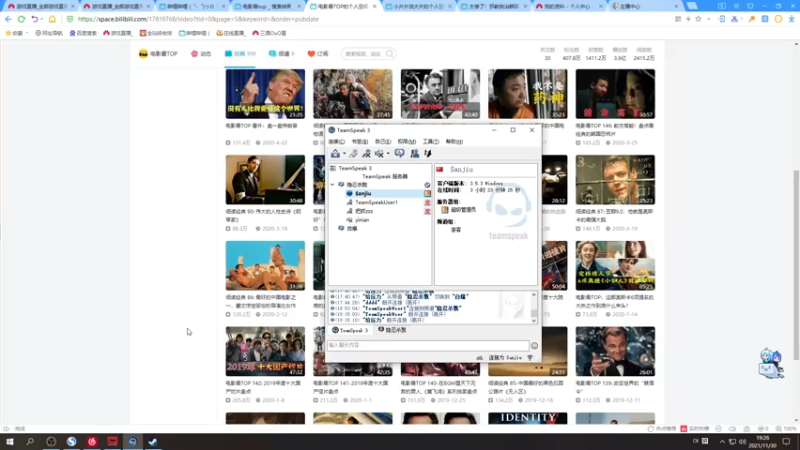Switch to the channel chat tab
800x450 pixels.
tap(392, 330)
